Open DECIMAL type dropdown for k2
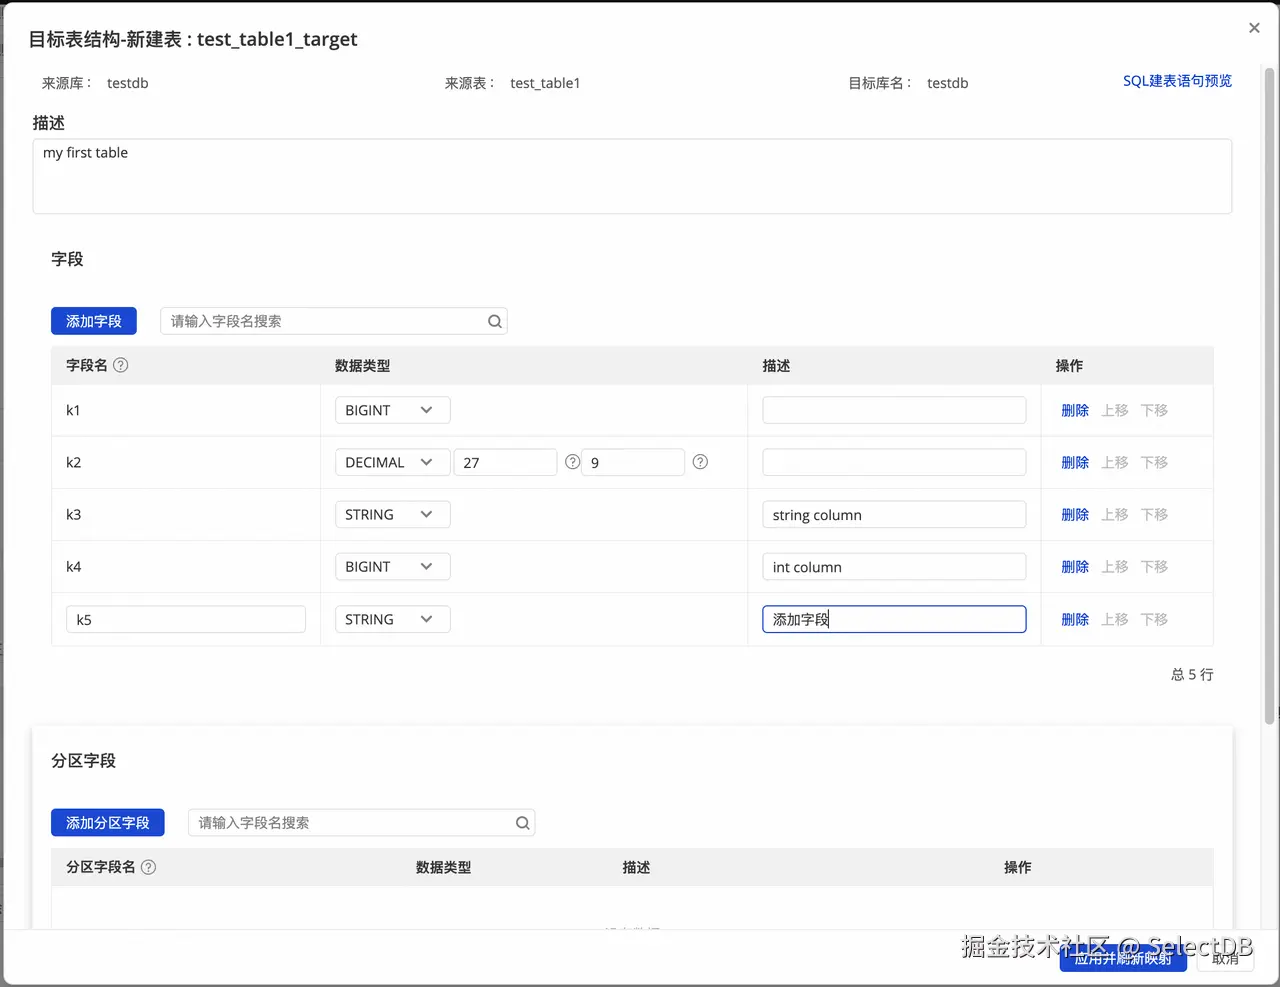 point(392,462)
